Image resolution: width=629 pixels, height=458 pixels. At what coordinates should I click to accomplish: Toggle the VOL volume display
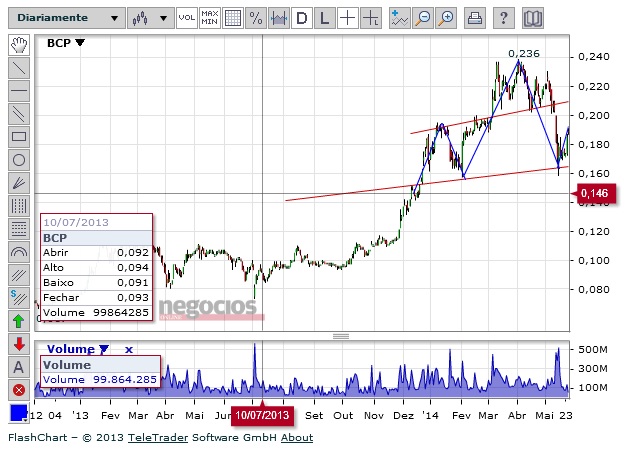tap(187, 18)
